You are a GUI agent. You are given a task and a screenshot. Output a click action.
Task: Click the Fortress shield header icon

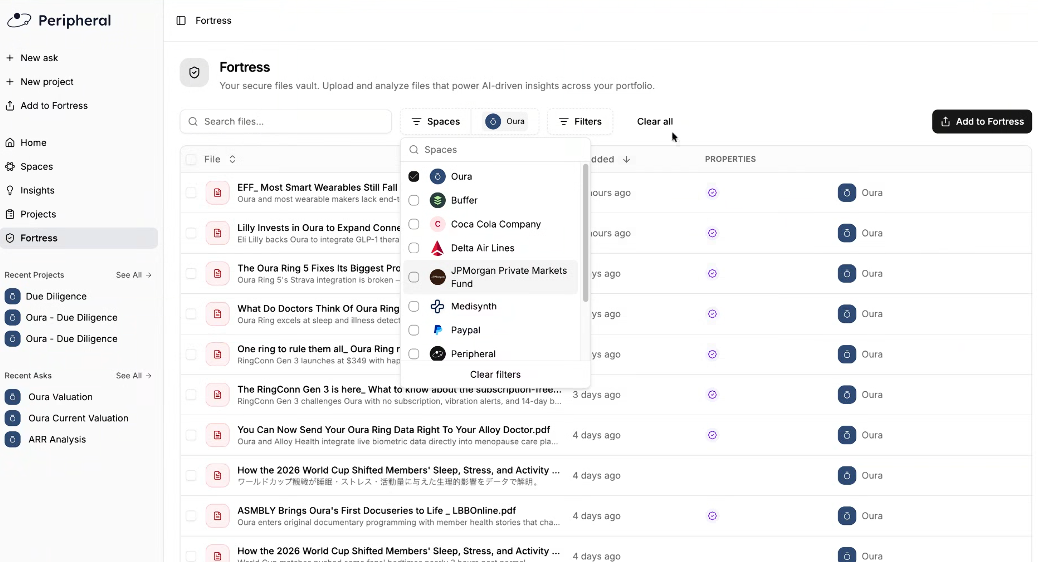click(x=194, y=73)
